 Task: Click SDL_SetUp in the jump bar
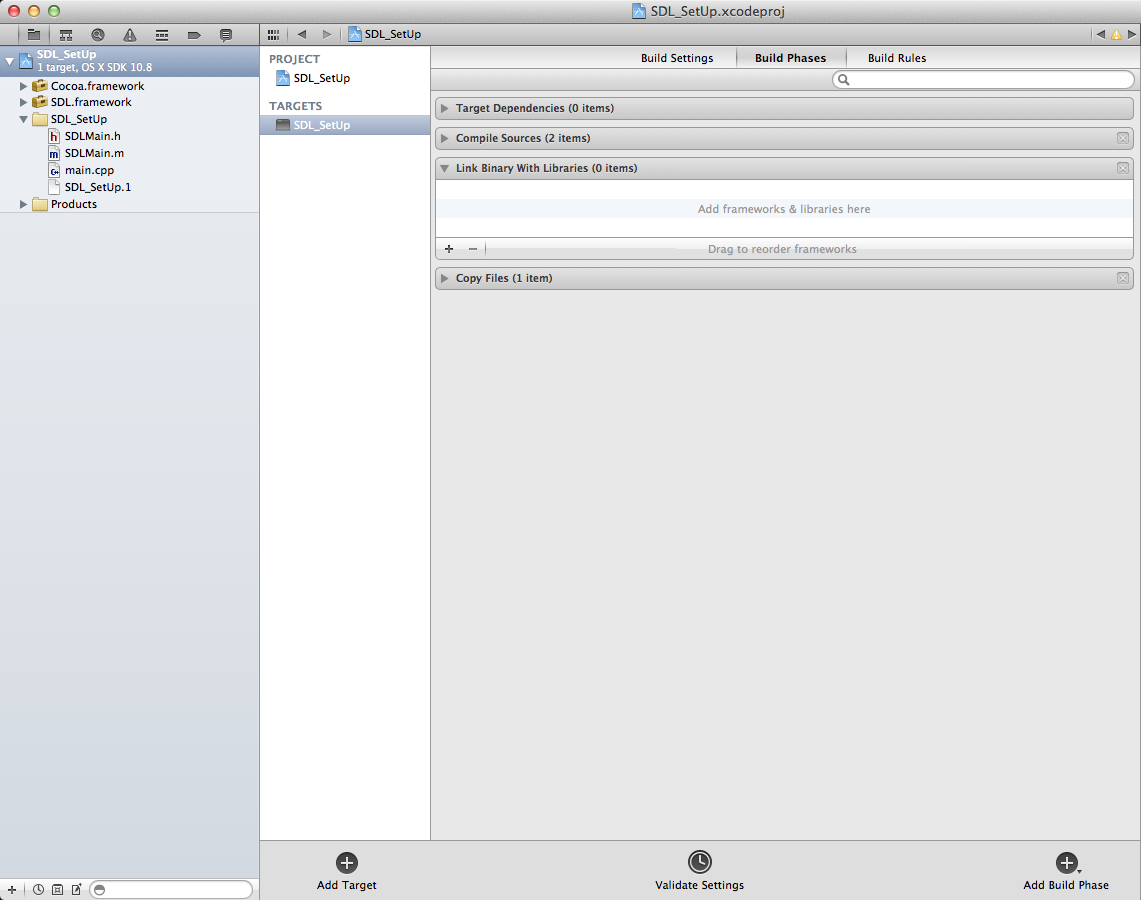click(x=384, y=34)
